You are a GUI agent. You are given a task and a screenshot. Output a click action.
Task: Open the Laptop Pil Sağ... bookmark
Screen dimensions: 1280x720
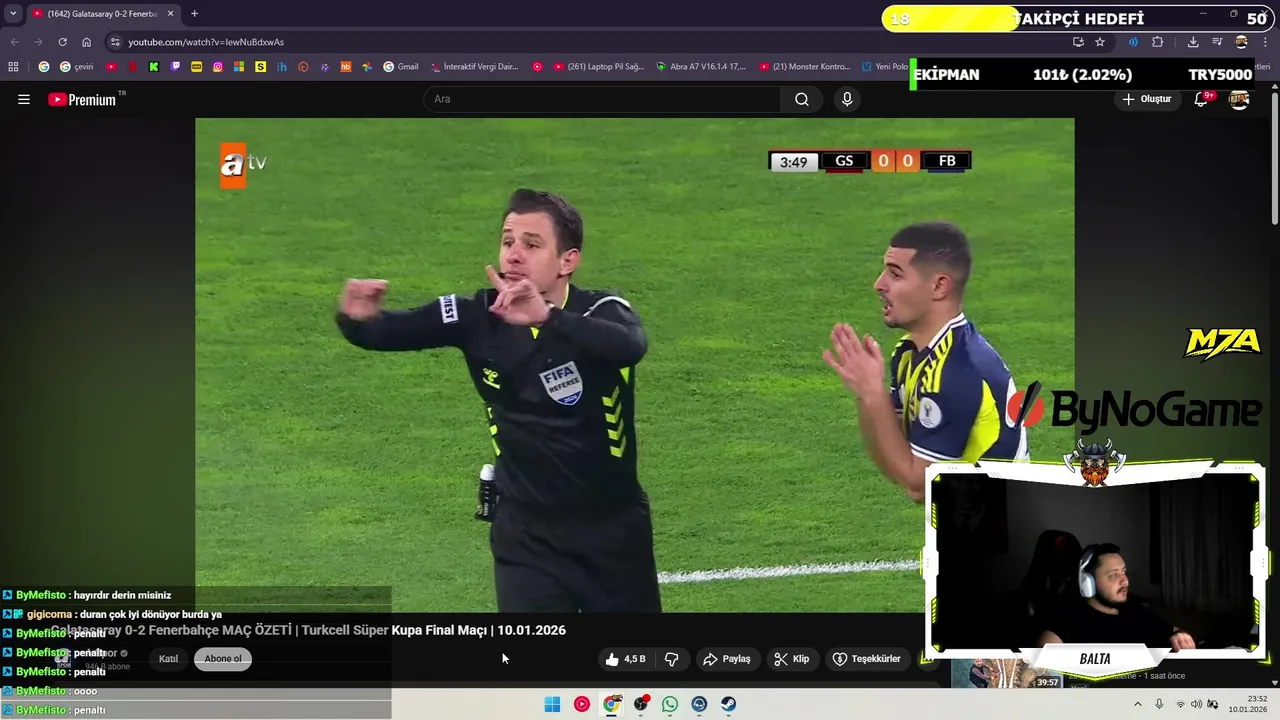(598, 67)
